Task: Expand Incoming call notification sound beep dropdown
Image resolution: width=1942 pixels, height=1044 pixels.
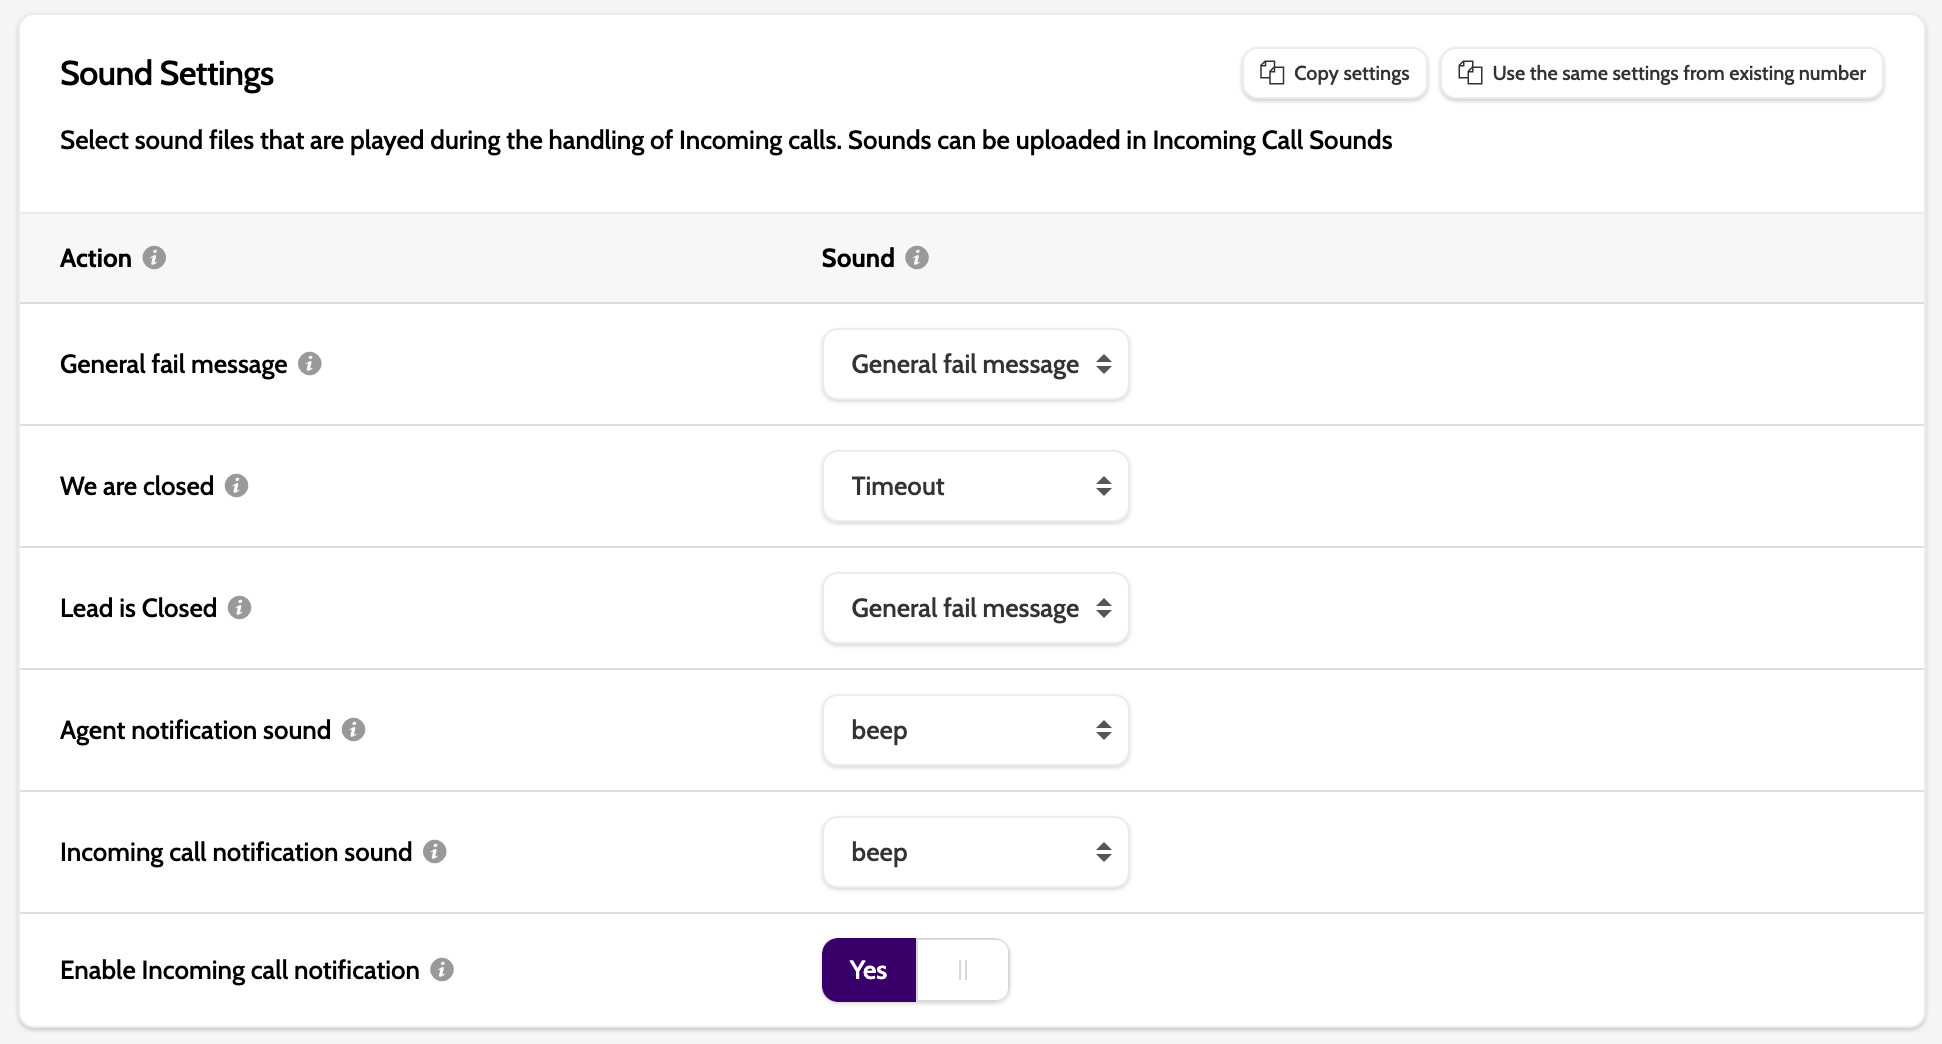Action: coord(975,852)
